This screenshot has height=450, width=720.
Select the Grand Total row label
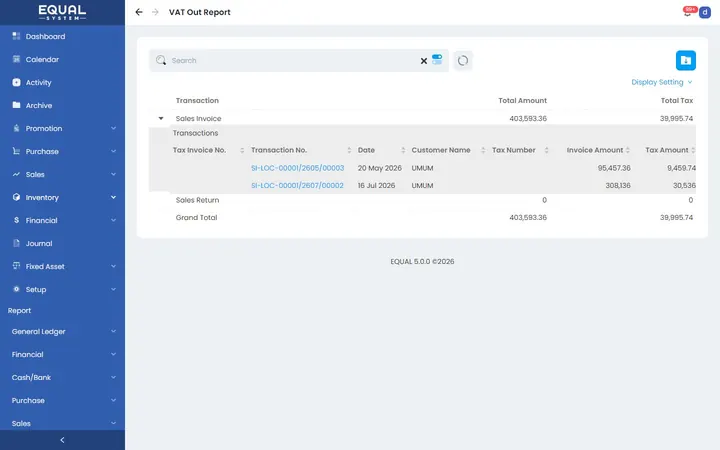(196, 218)
